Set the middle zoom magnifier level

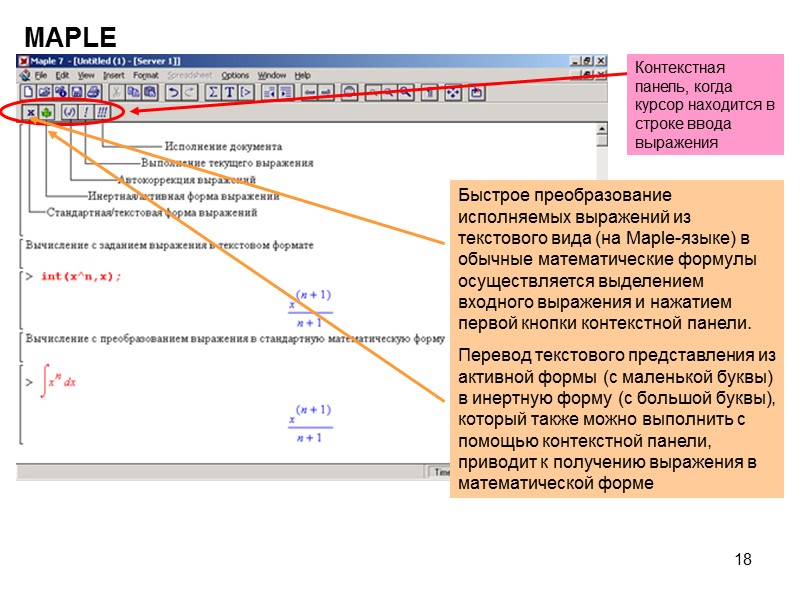pyautogui.click(x=389, y=92)
